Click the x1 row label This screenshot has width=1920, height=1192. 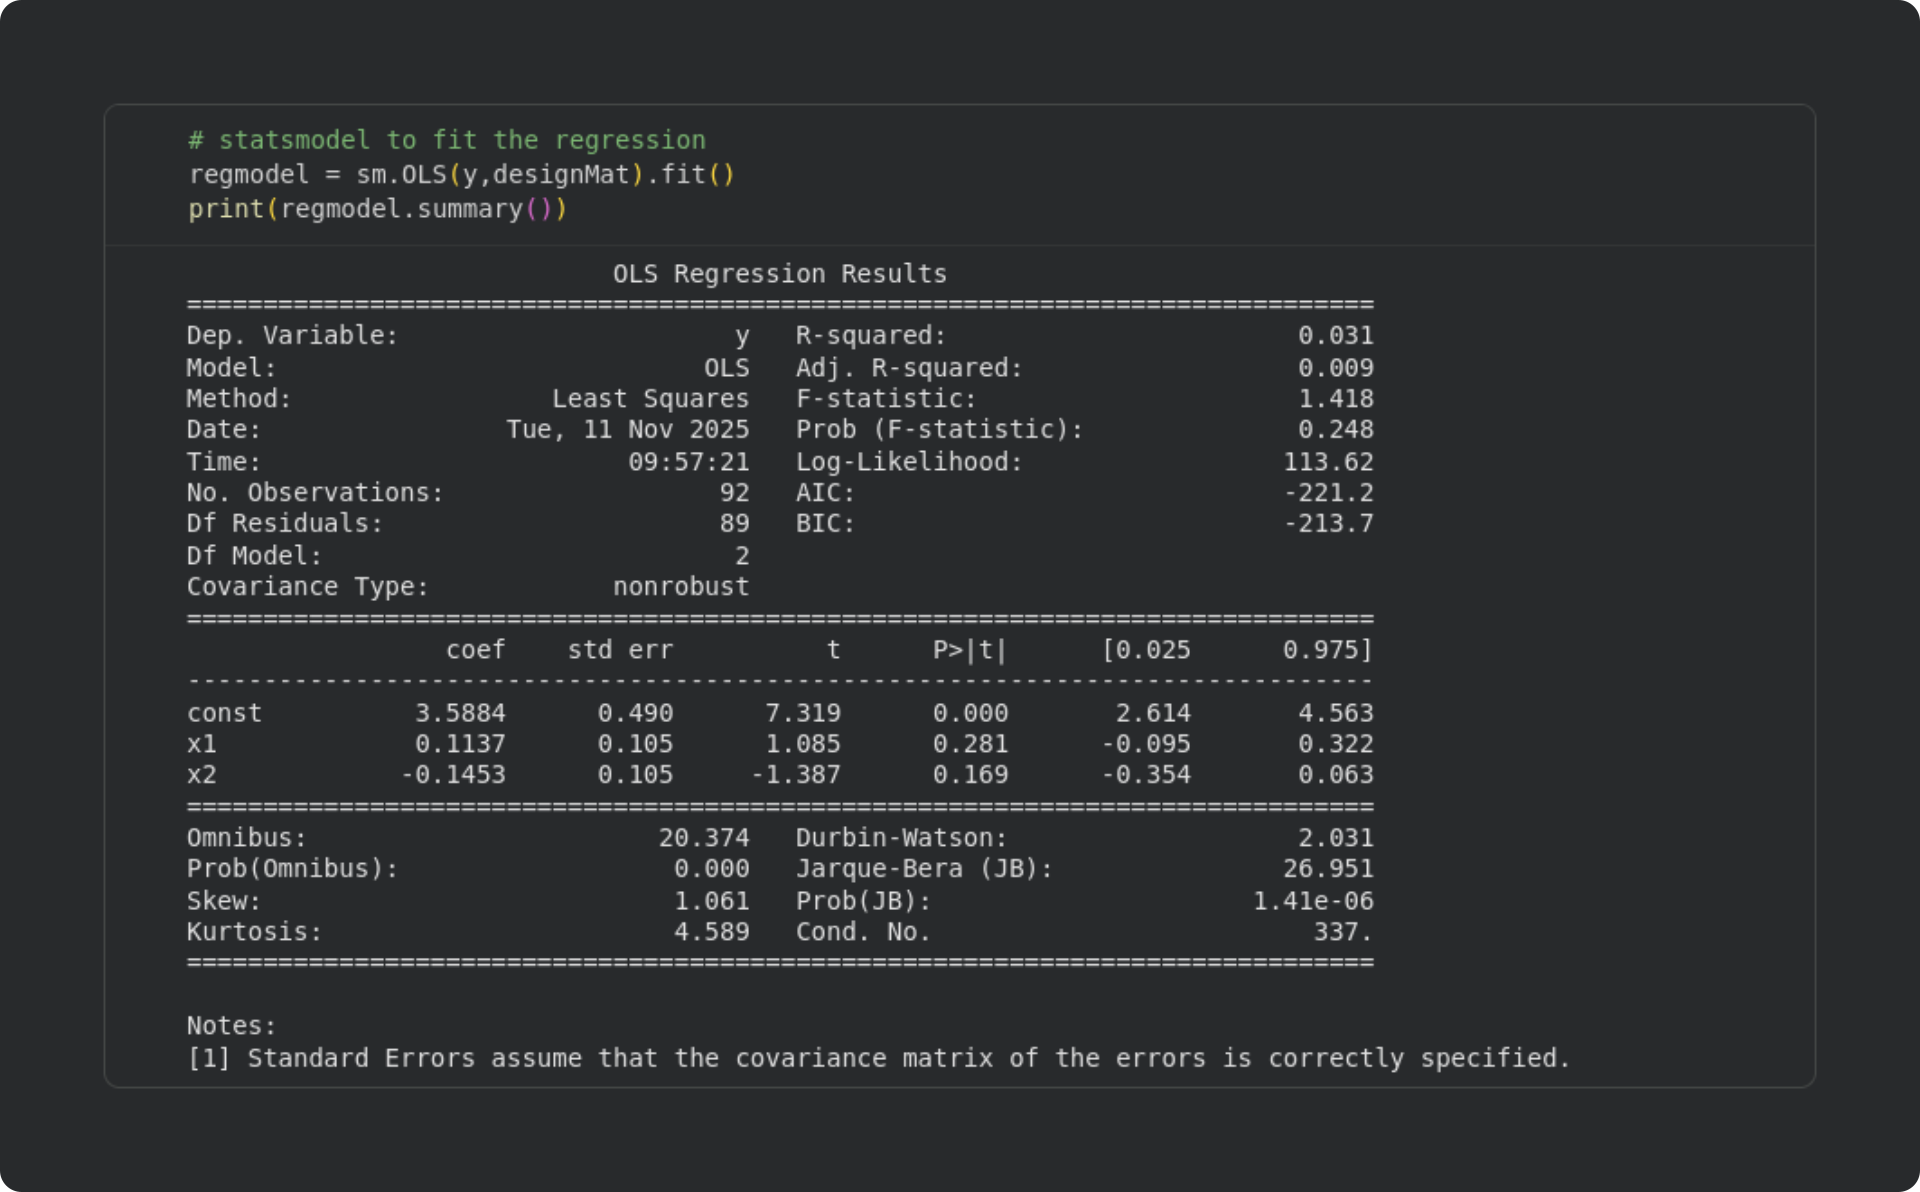(201, 744)
